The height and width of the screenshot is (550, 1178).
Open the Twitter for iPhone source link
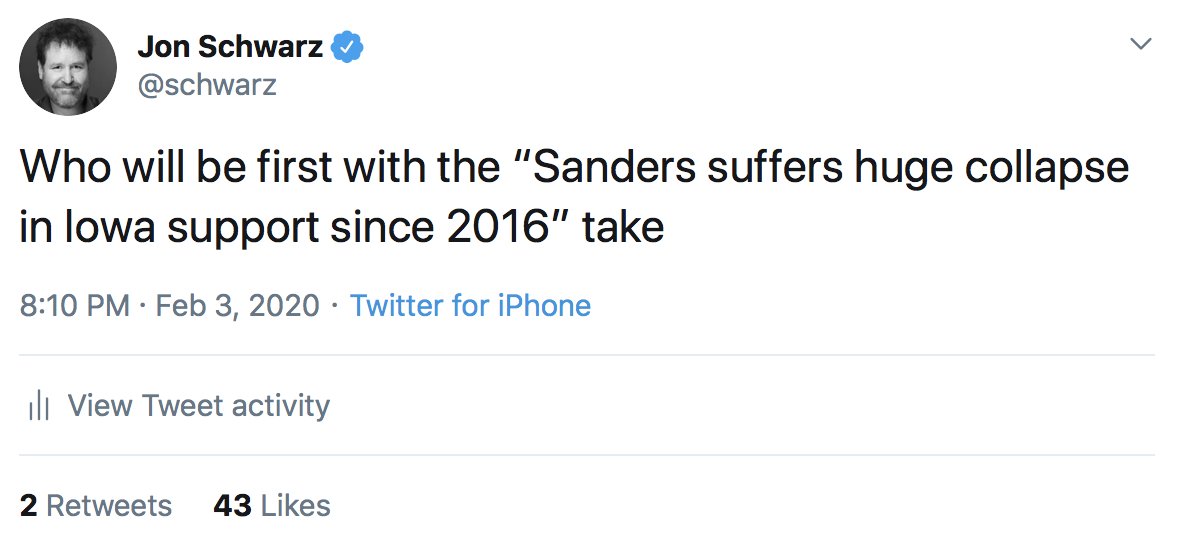(470, 306)
